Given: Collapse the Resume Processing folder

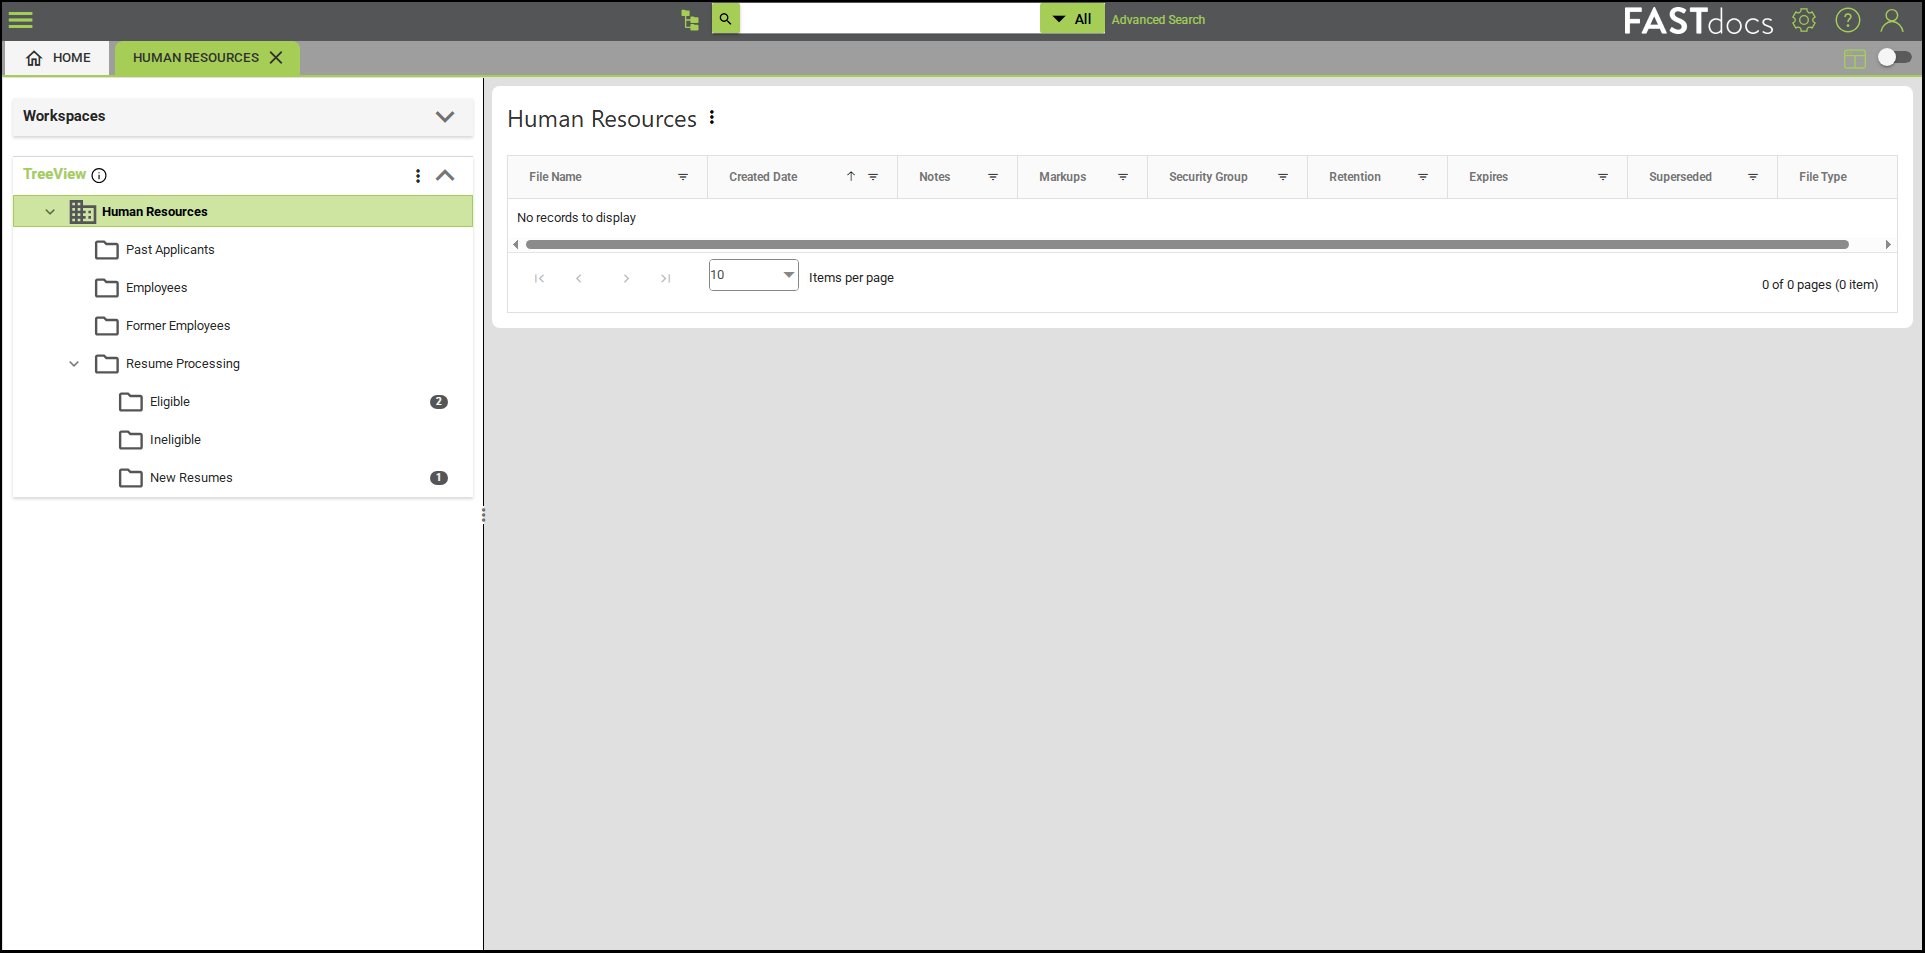Looking at the screenshot, I should point(73,363).
